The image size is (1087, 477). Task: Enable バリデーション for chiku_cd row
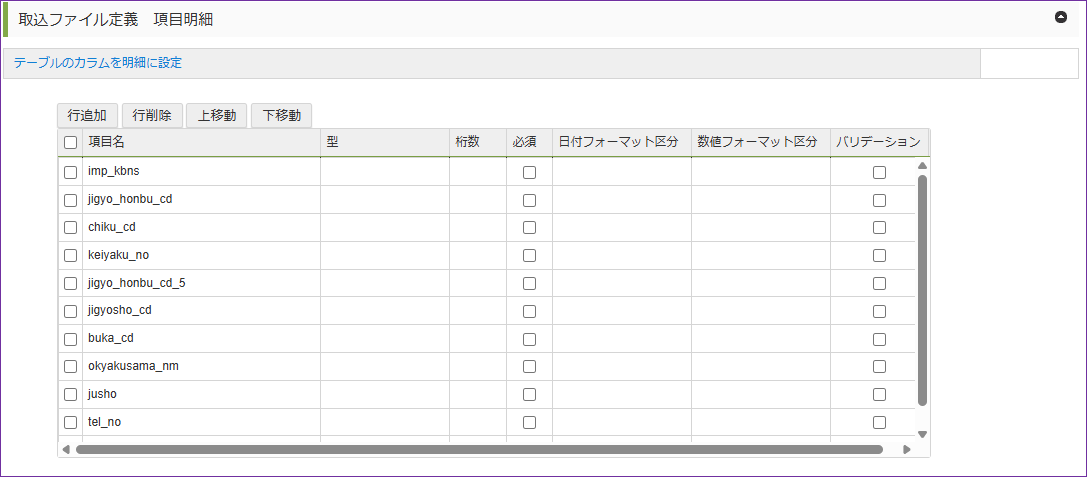879,227
